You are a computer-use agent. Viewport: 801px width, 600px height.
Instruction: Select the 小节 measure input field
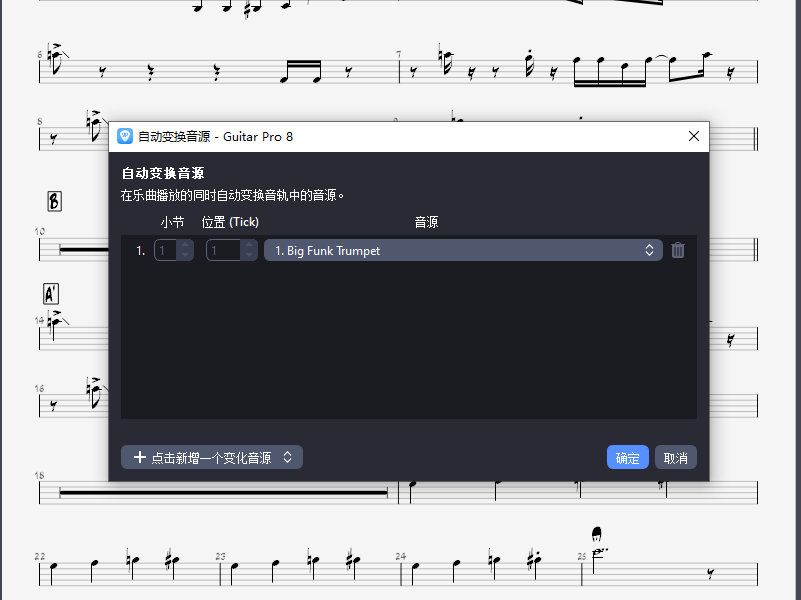pyautogui.click(x=167, y=250)
